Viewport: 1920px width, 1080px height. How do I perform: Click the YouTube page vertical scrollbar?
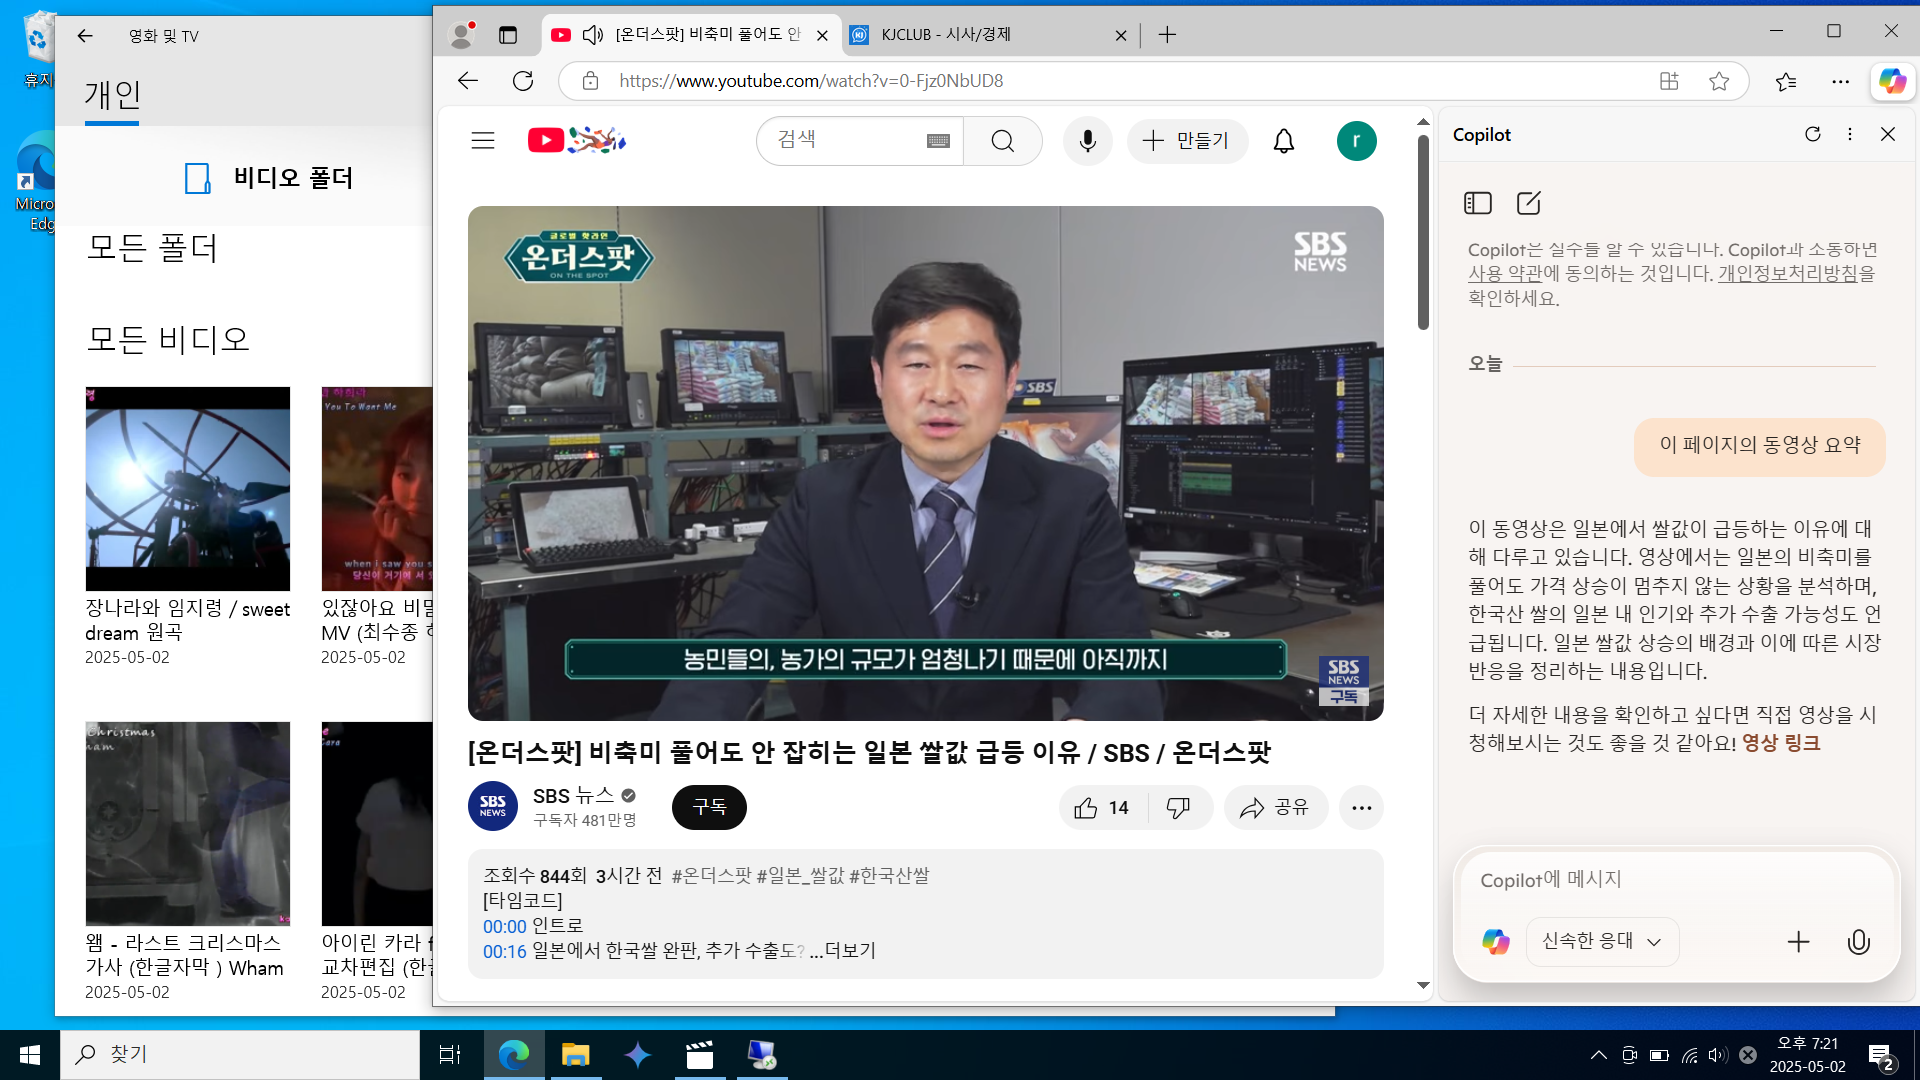pos(1423,230)
